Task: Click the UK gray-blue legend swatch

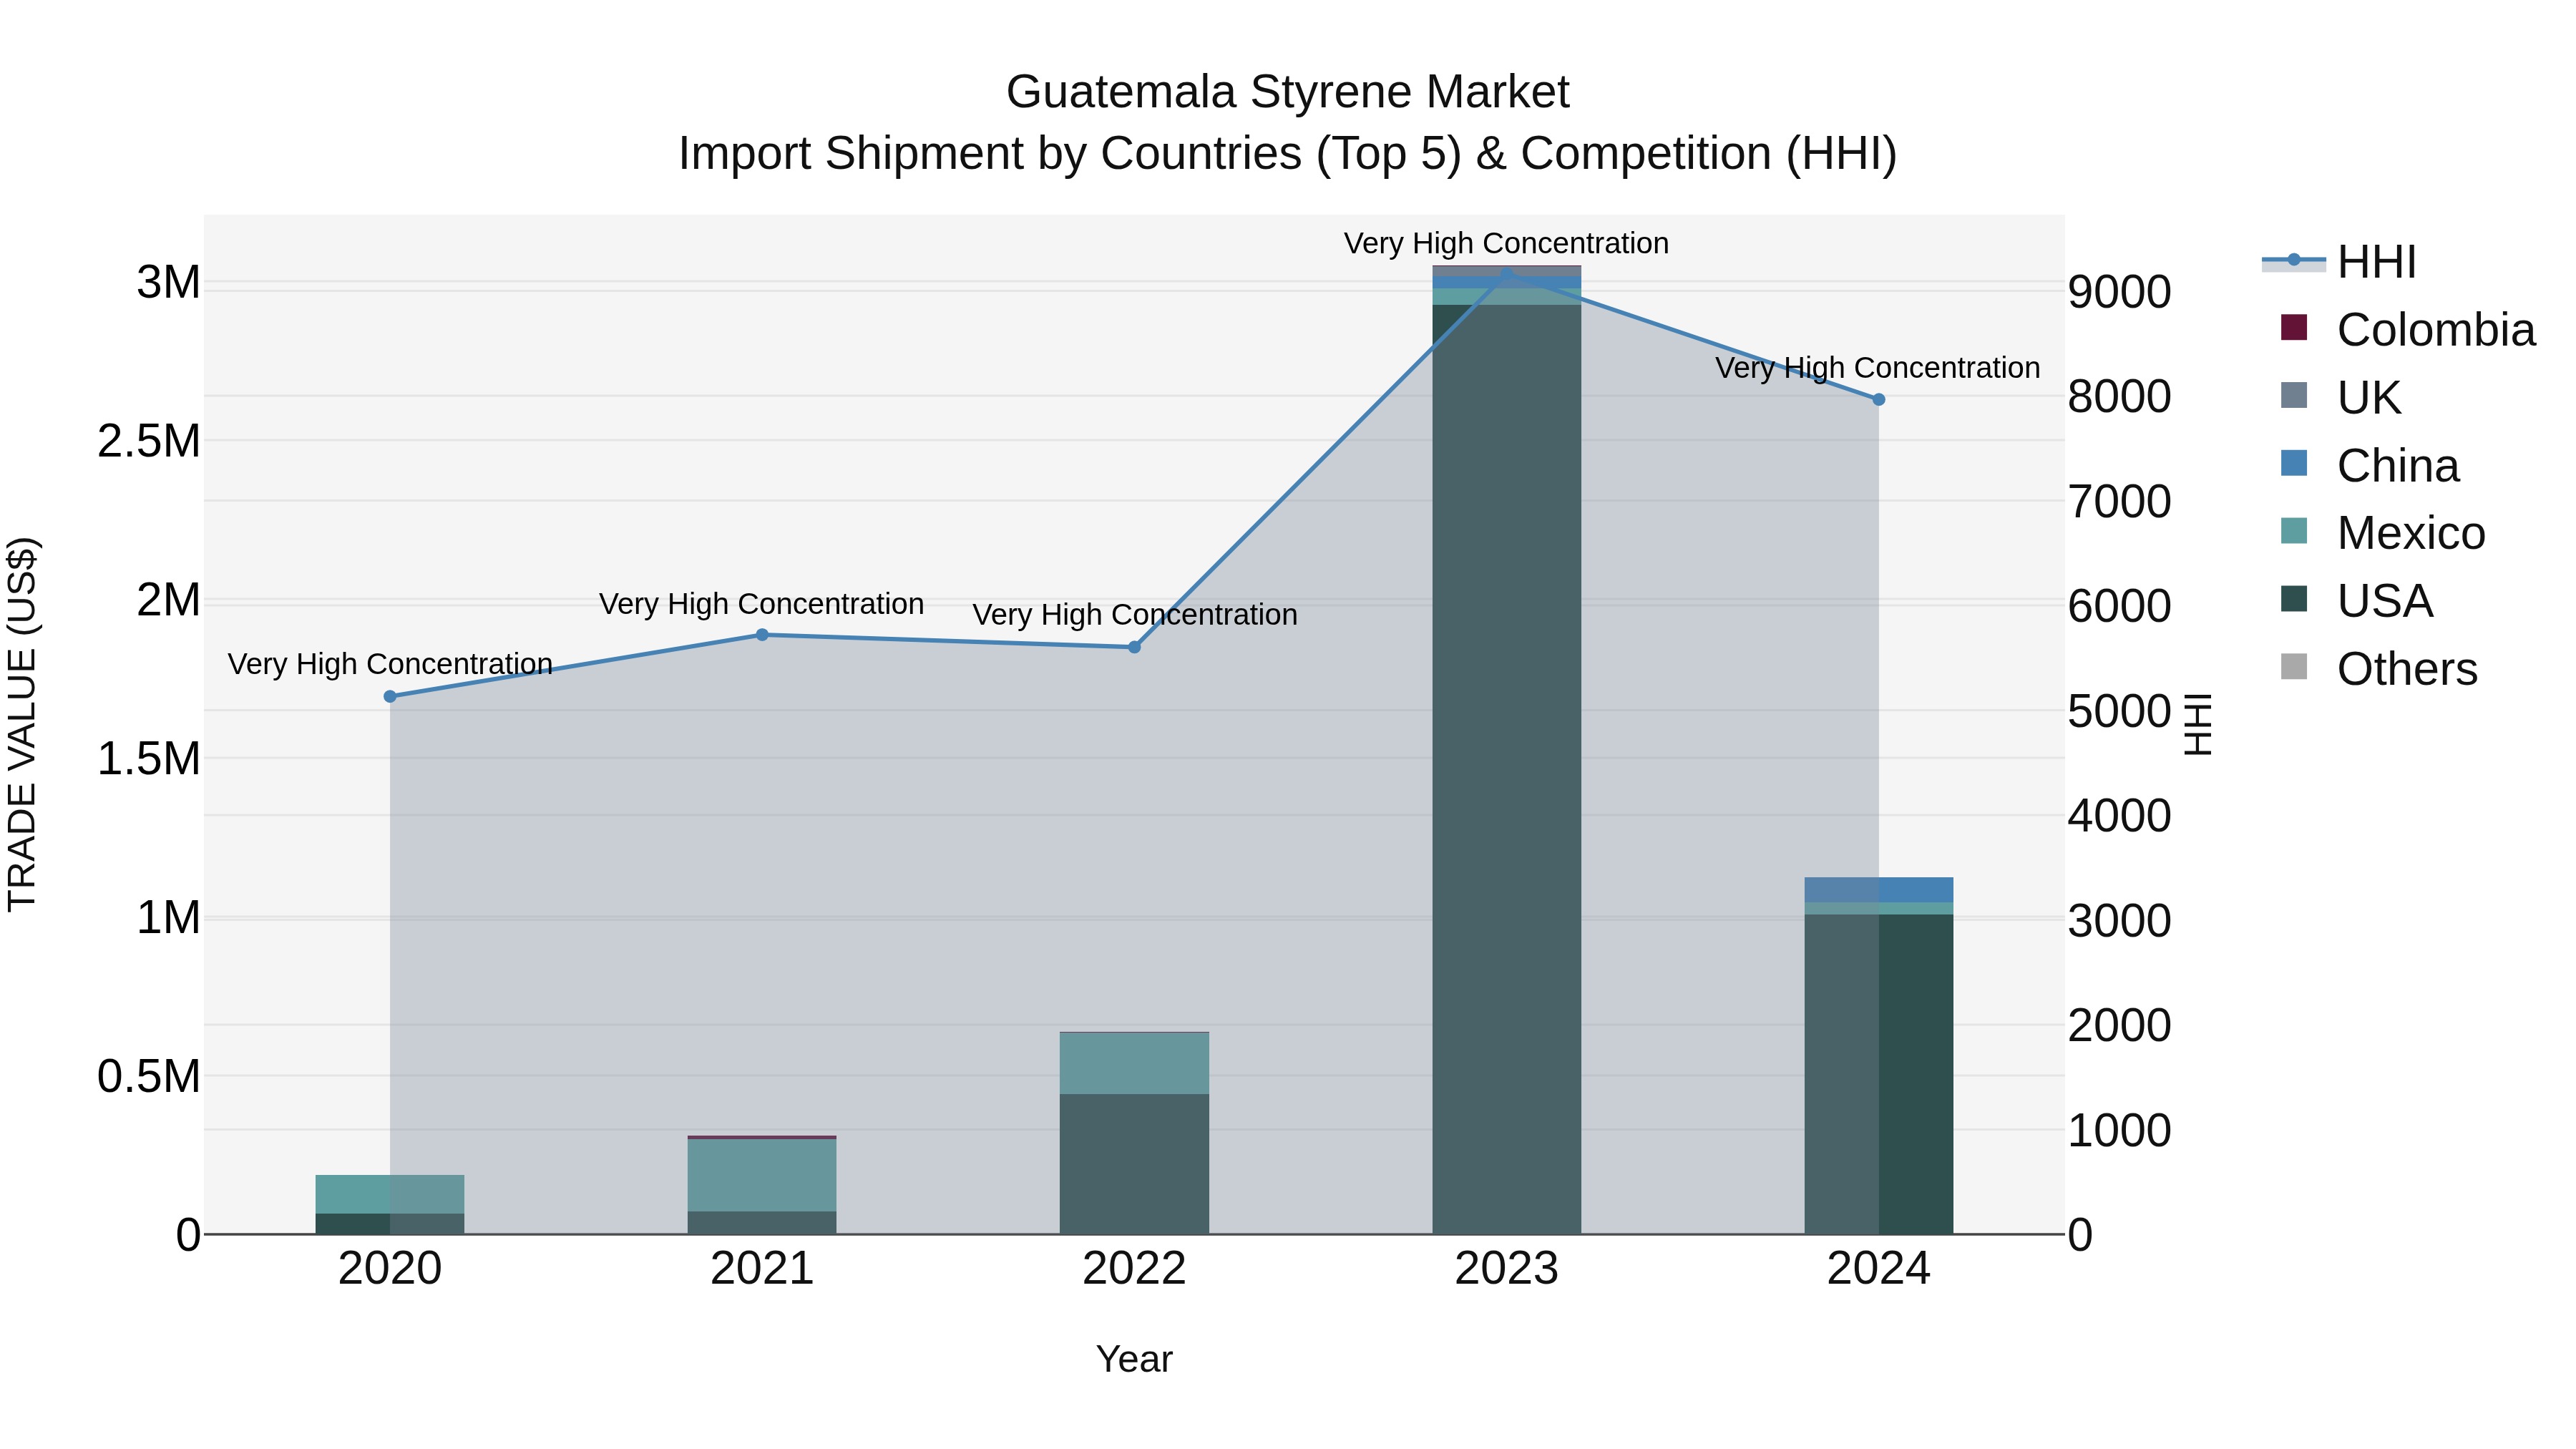Action: (x=2294, y=395)
